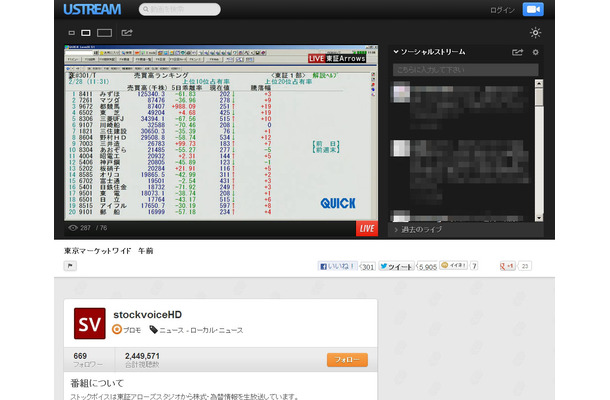This screenshot has height=400, width=610.
Task: Focus the video search field
Action: coord(179,9)
